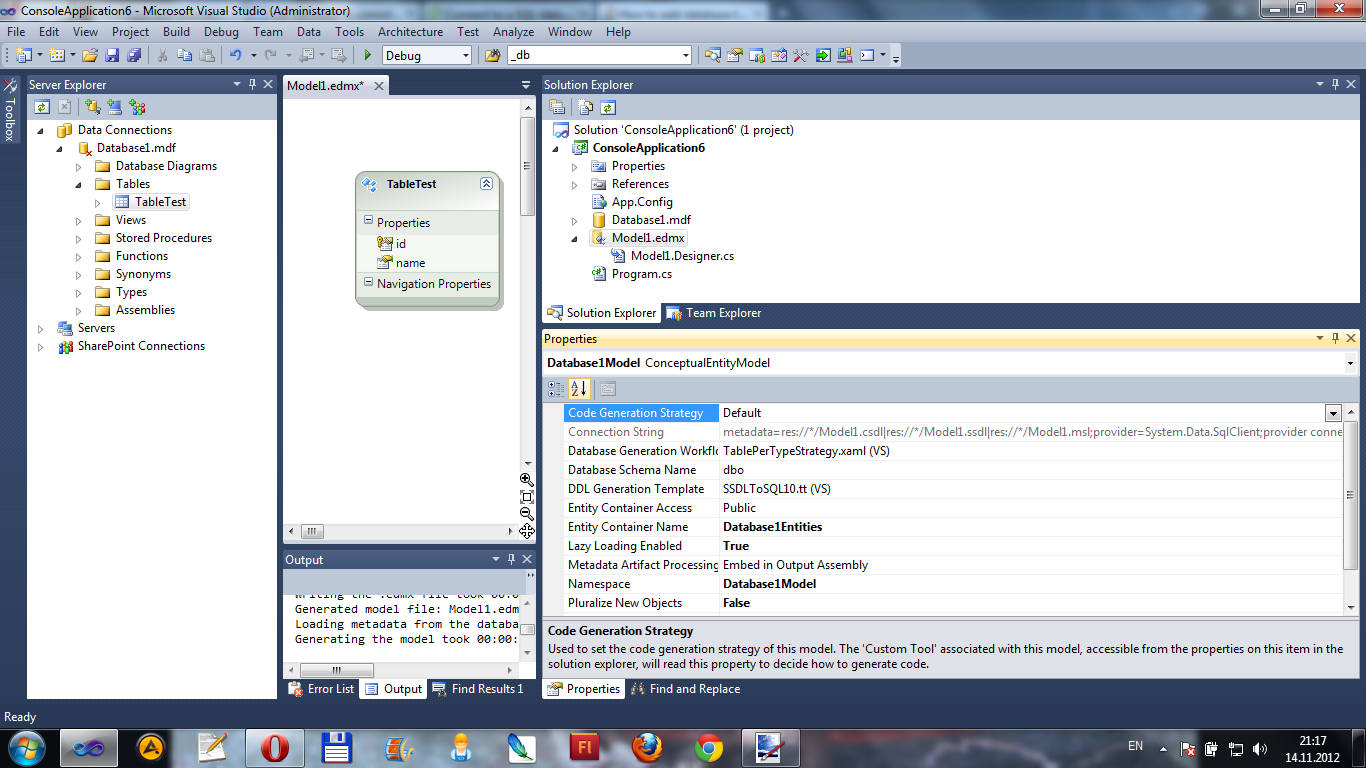This screenshot has width=1366, height=768.
Task: Collapse the Properties section of TableTest entity
Action: [367, 222]
